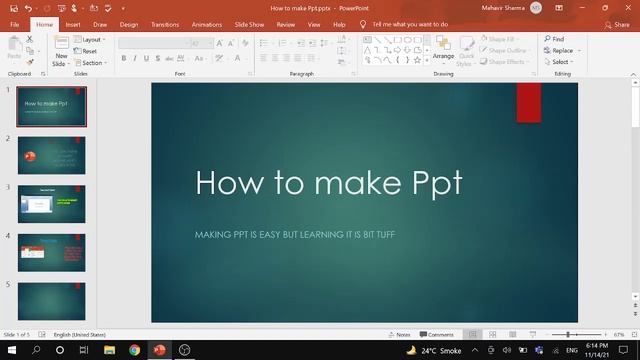Image resolution: width=640 pixels, height=360 pixels.
Task: Open the Select dropdown in Editing
Action: (x=559, y=62)
